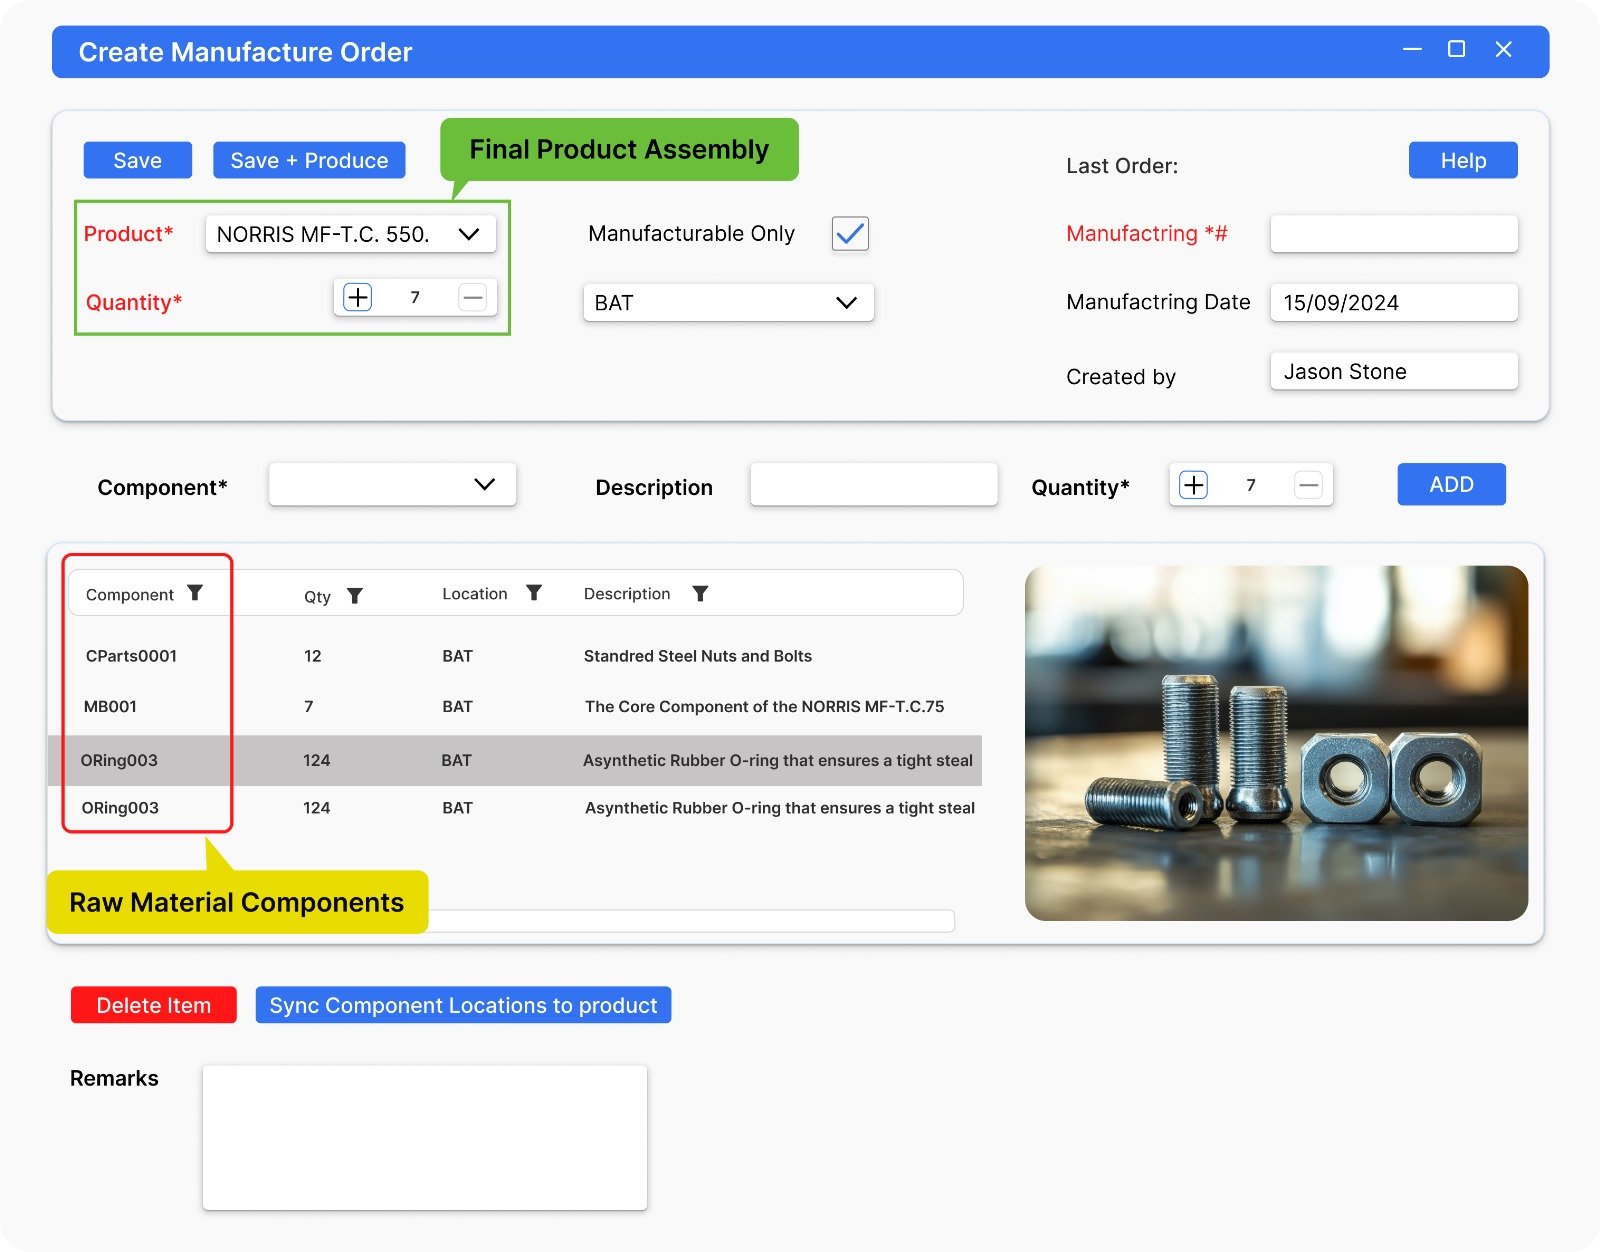Click Sync Component Locations to product
The width and height of the screenshot is (1600, 1252).
(x=463, y=1005)
